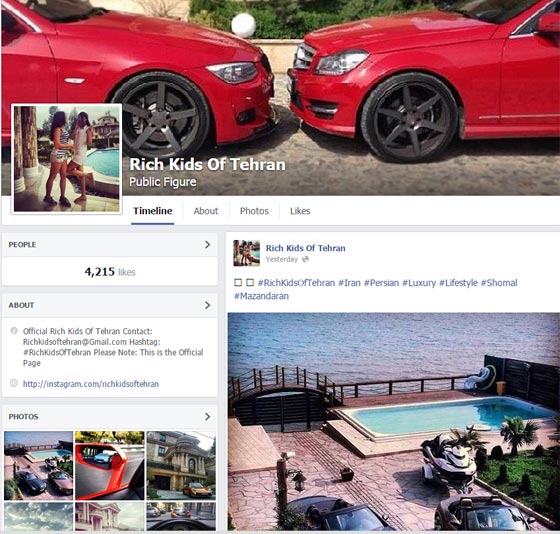This screenshot has width=560, height=534.
Task: Open the mansion building photo thumbnail
Action: (x=181, y=465)
